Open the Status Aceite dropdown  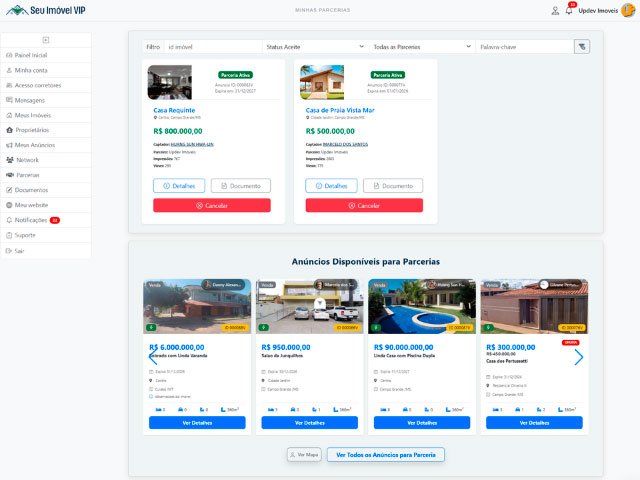pos(315,47)
